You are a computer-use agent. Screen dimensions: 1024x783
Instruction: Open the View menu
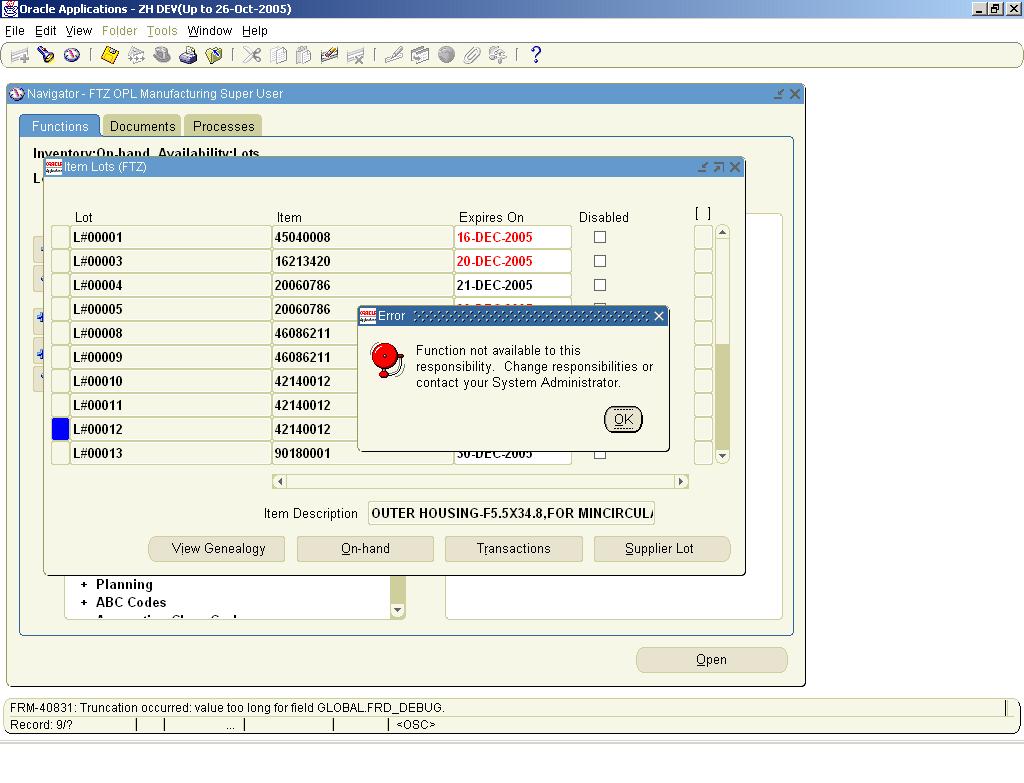[78, 31]
